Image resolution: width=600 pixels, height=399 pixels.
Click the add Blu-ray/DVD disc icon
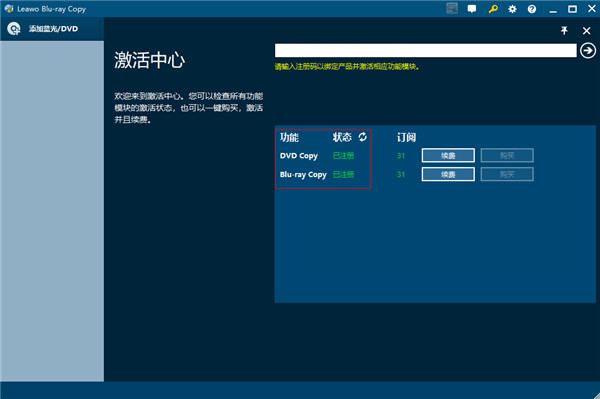coord(14,29)
